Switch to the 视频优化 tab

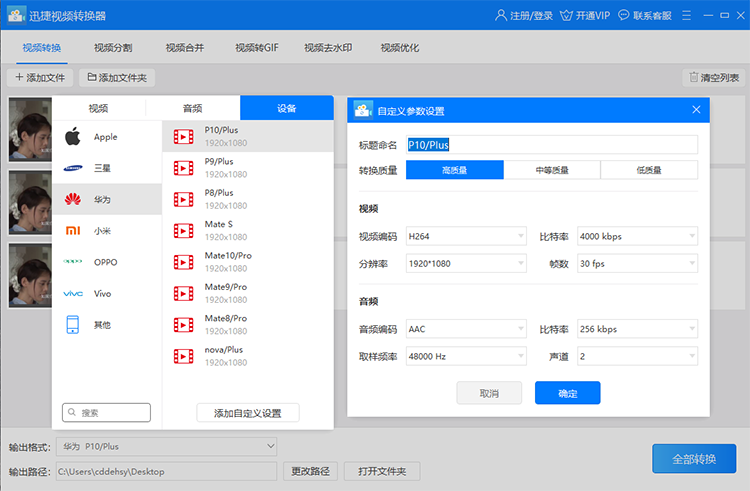(x=399, y=47)
